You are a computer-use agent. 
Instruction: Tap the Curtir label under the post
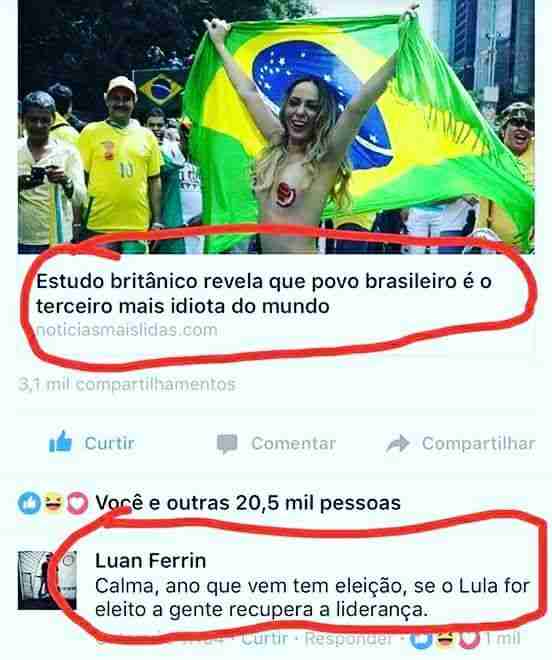pyautogui.click(x=109, y=443)
